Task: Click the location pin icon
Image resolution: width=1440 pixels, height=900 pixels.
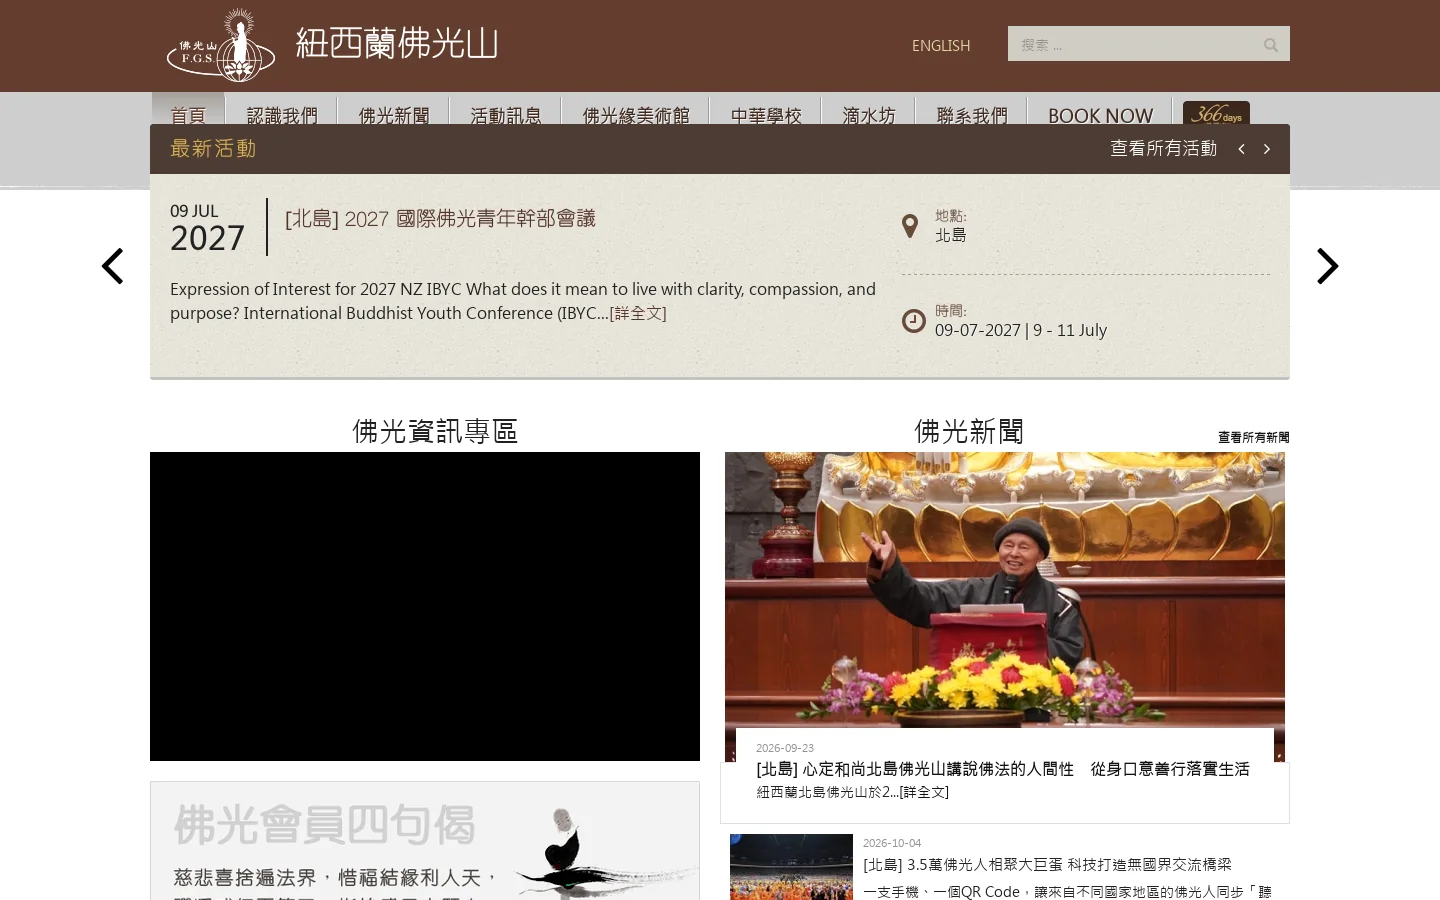Action: click(x=910, y=226)
